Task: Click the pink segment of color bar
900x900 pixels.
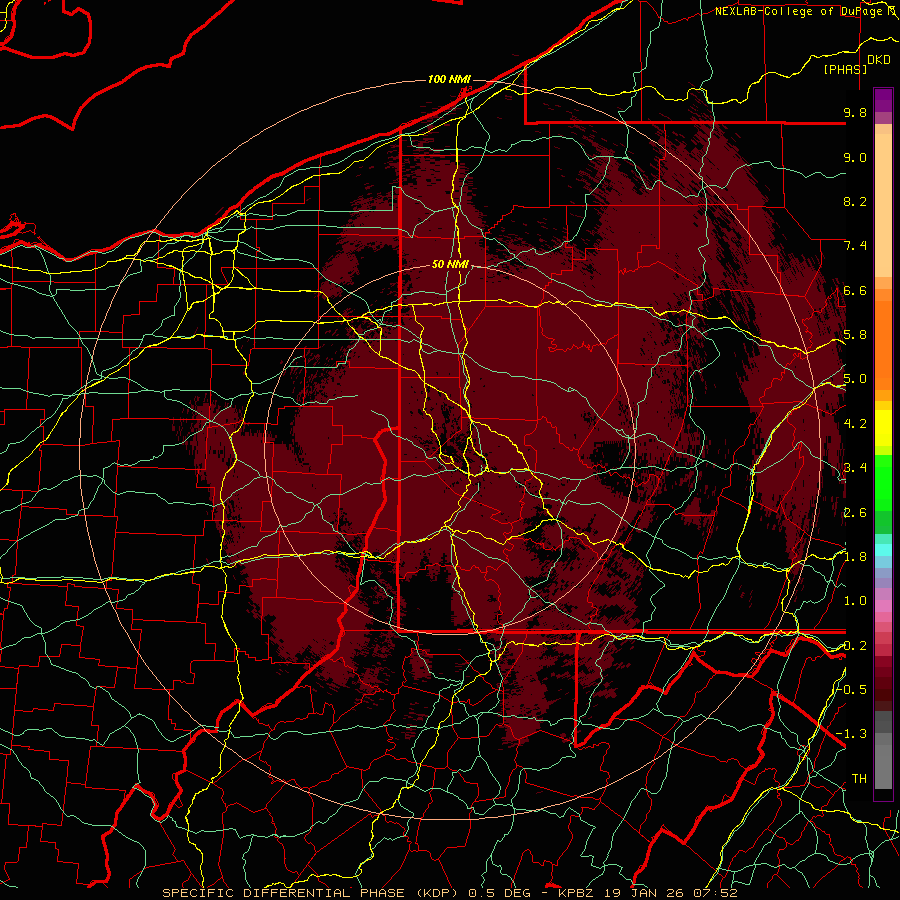Action: click(x=883, y=605)
